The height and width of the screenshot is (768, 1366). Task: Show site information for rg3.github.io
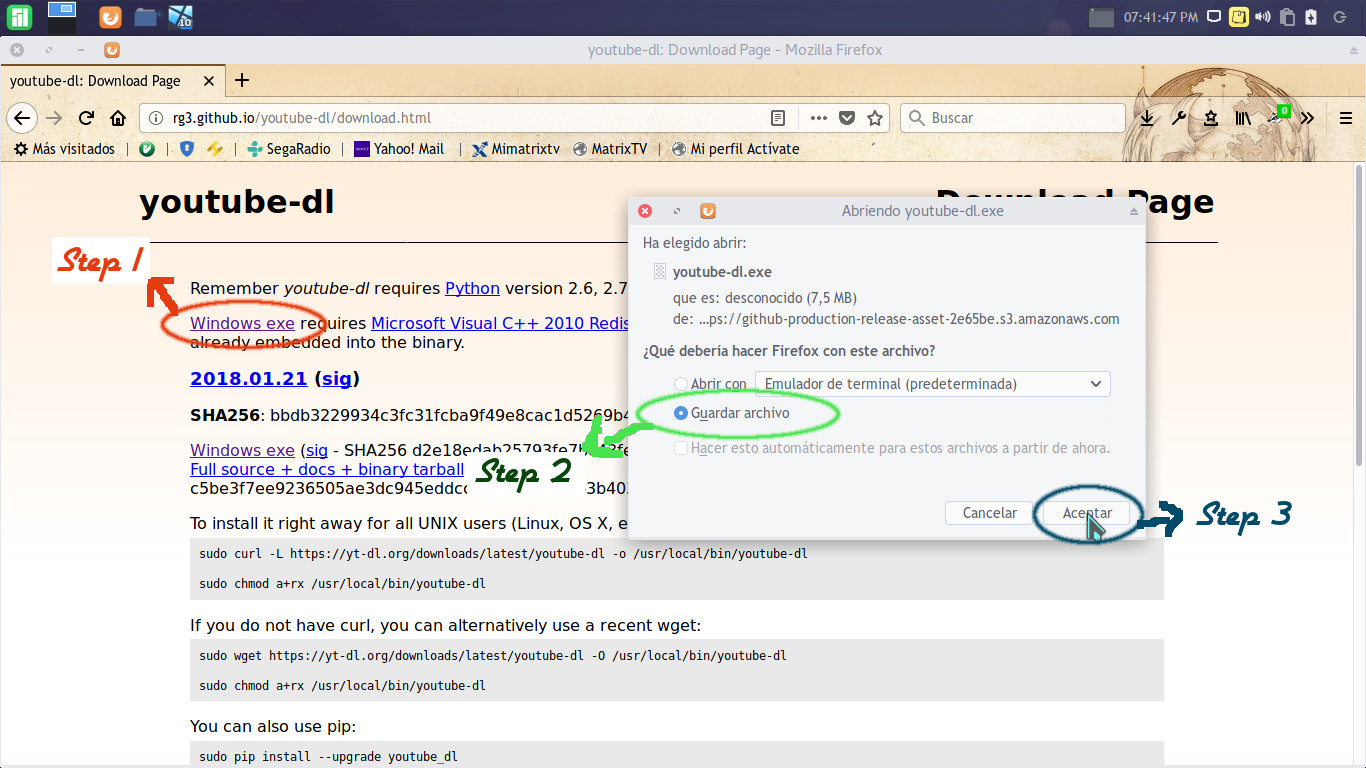[x=156, y=118]
